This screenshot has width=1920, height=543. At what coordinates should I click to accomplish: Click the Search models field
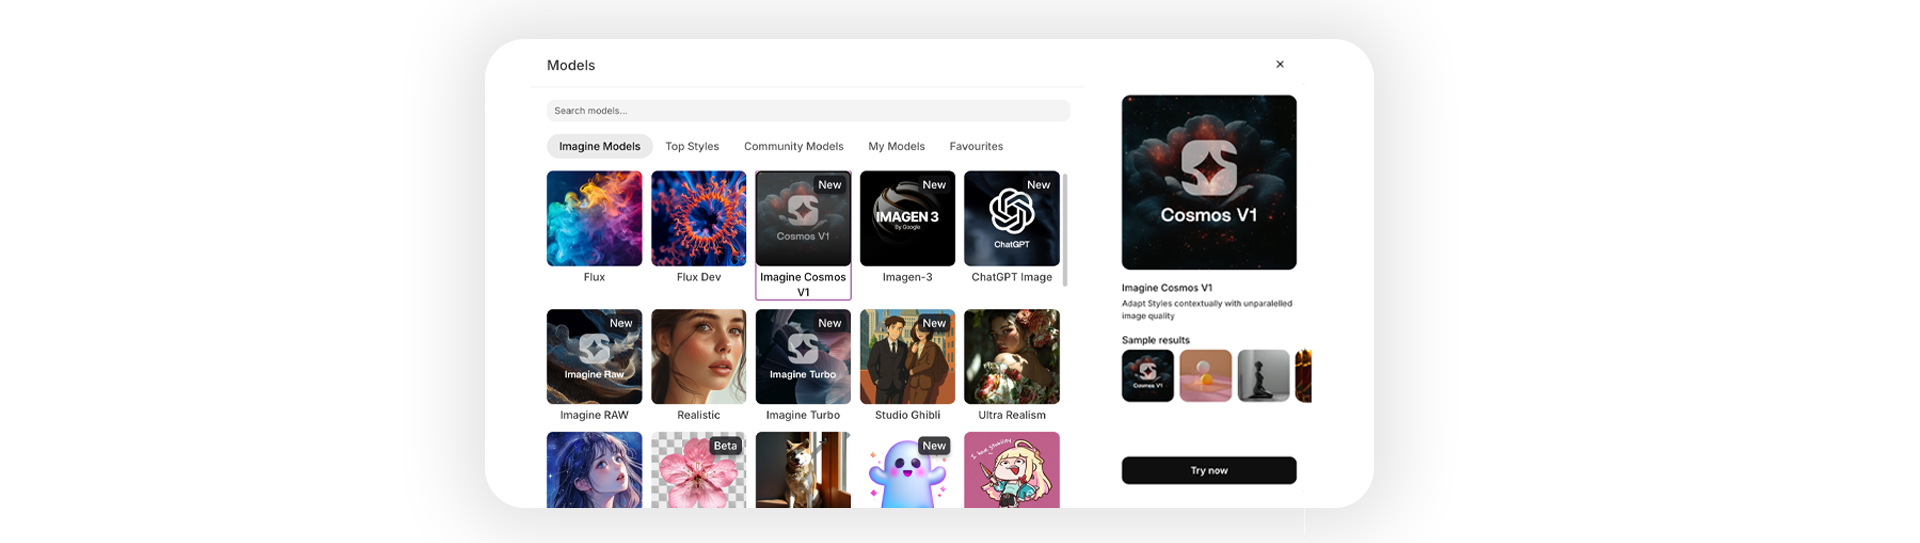coord(808,110)
